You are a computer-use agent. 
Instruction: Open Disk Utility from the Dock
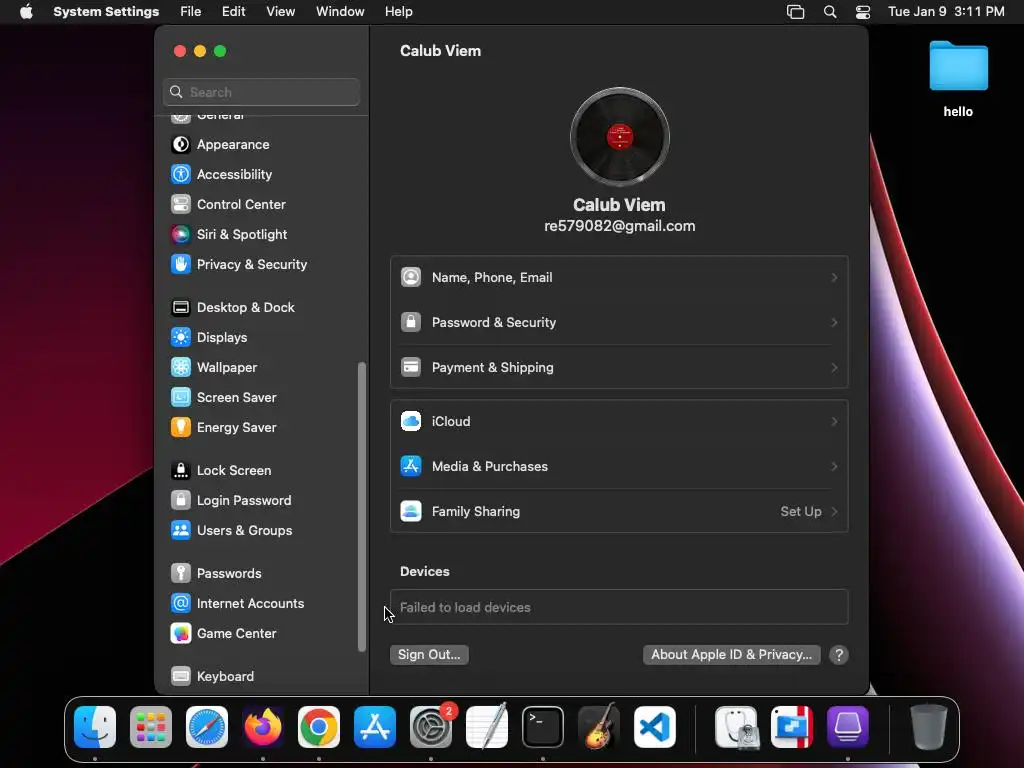pyautogui.click(x=736, y=727)
